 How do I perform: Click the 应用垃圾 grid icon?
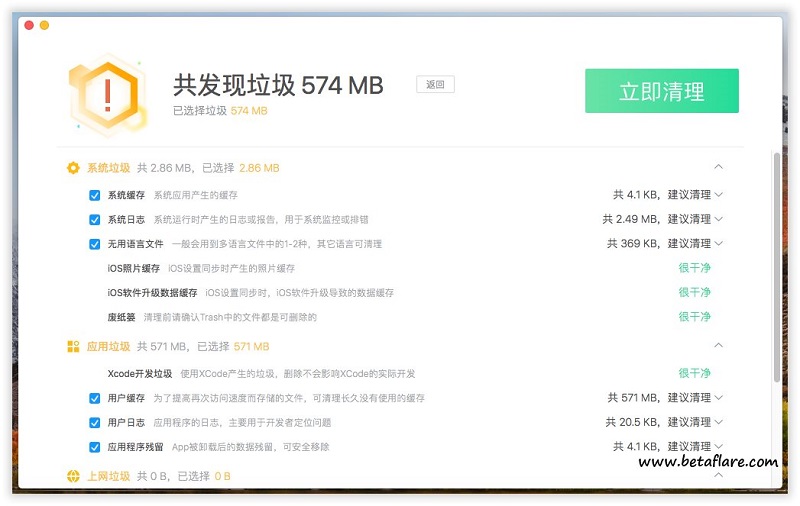point(73,347)
